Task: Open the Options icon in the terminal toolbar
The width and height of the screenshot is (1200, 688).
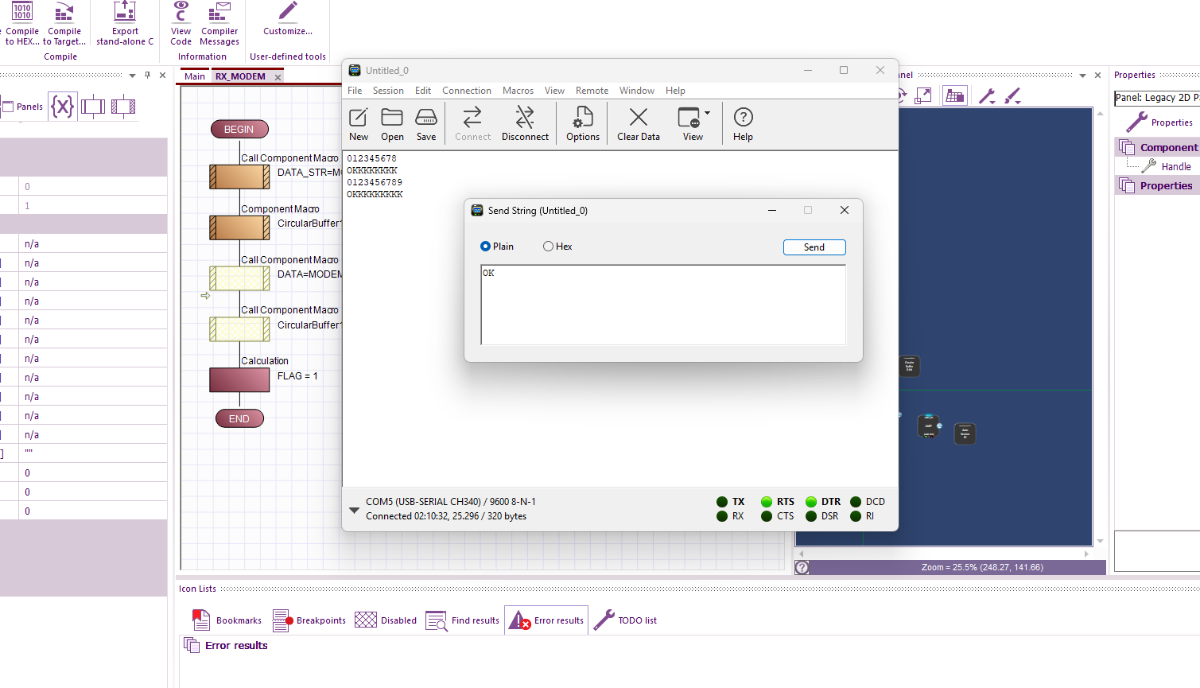Action: coord(582,122)
